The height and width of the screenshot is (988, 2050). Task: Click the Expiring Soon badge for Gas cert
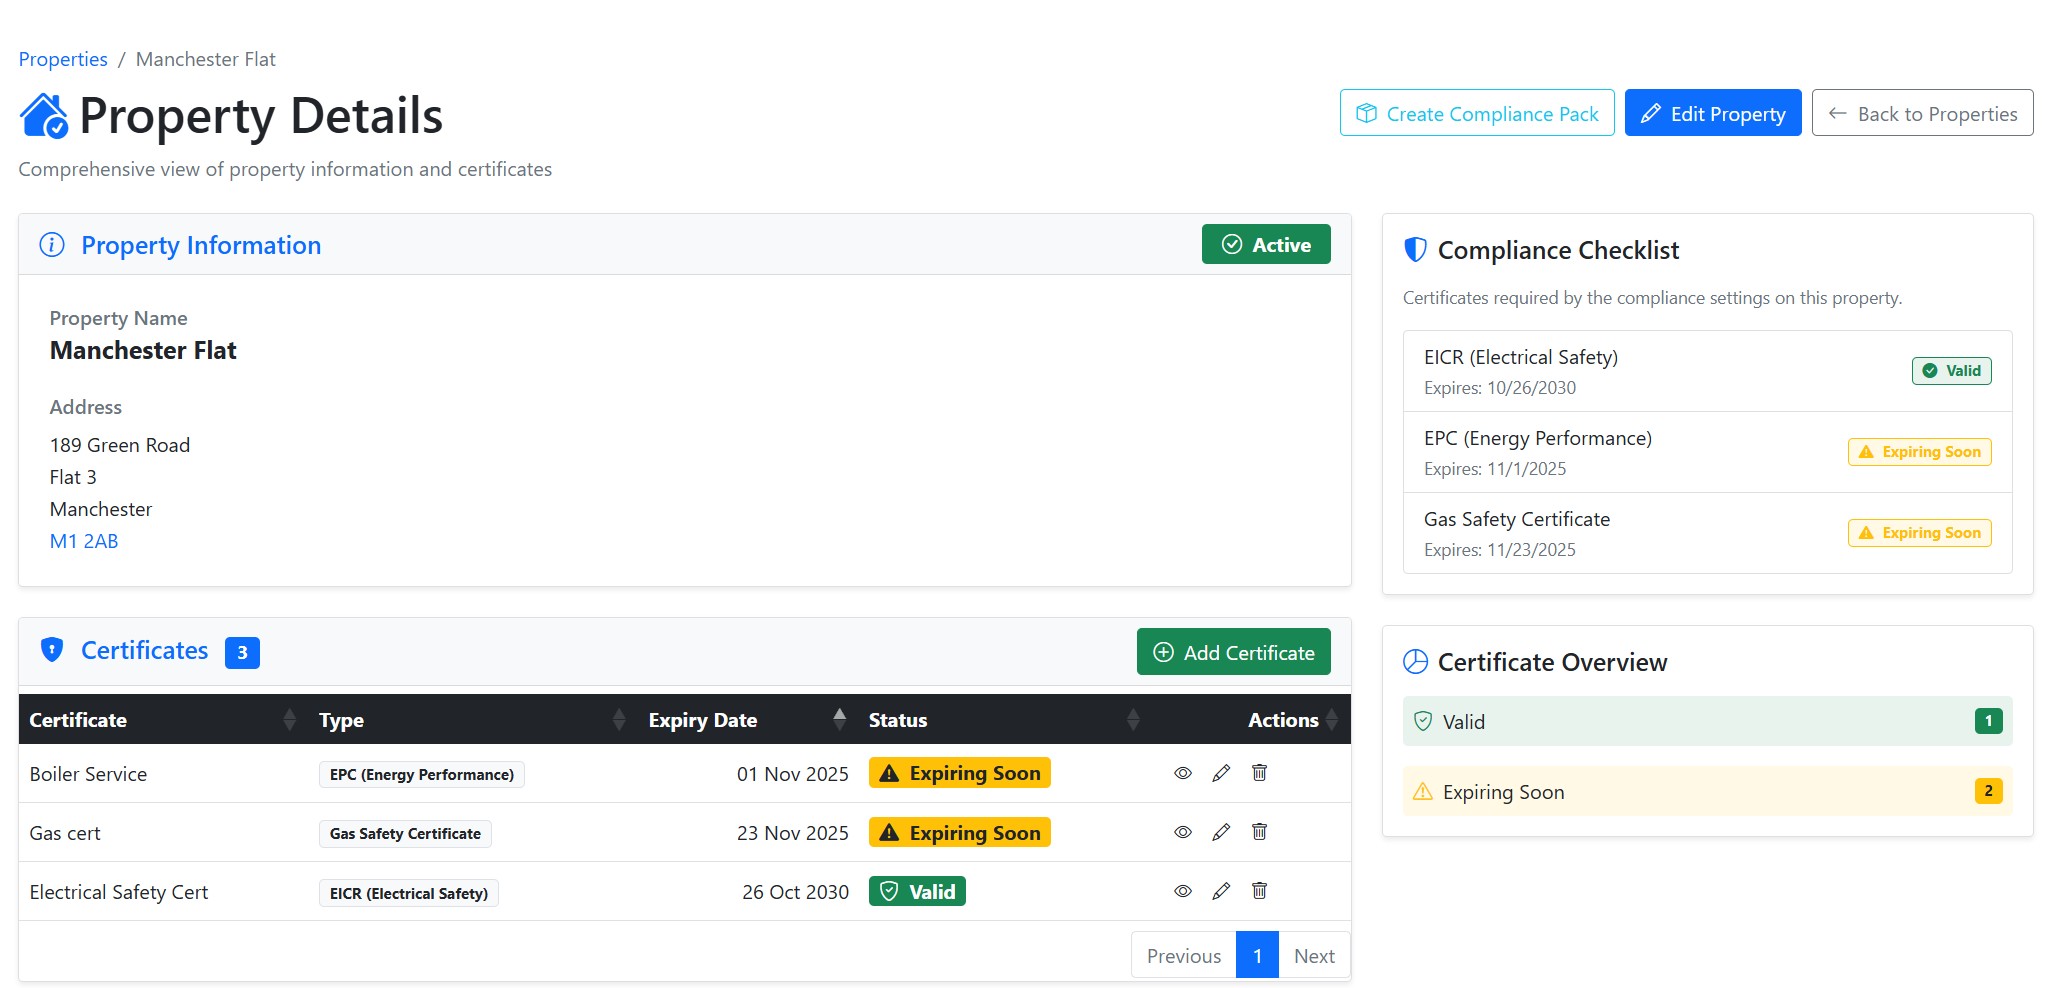point(958,831)
